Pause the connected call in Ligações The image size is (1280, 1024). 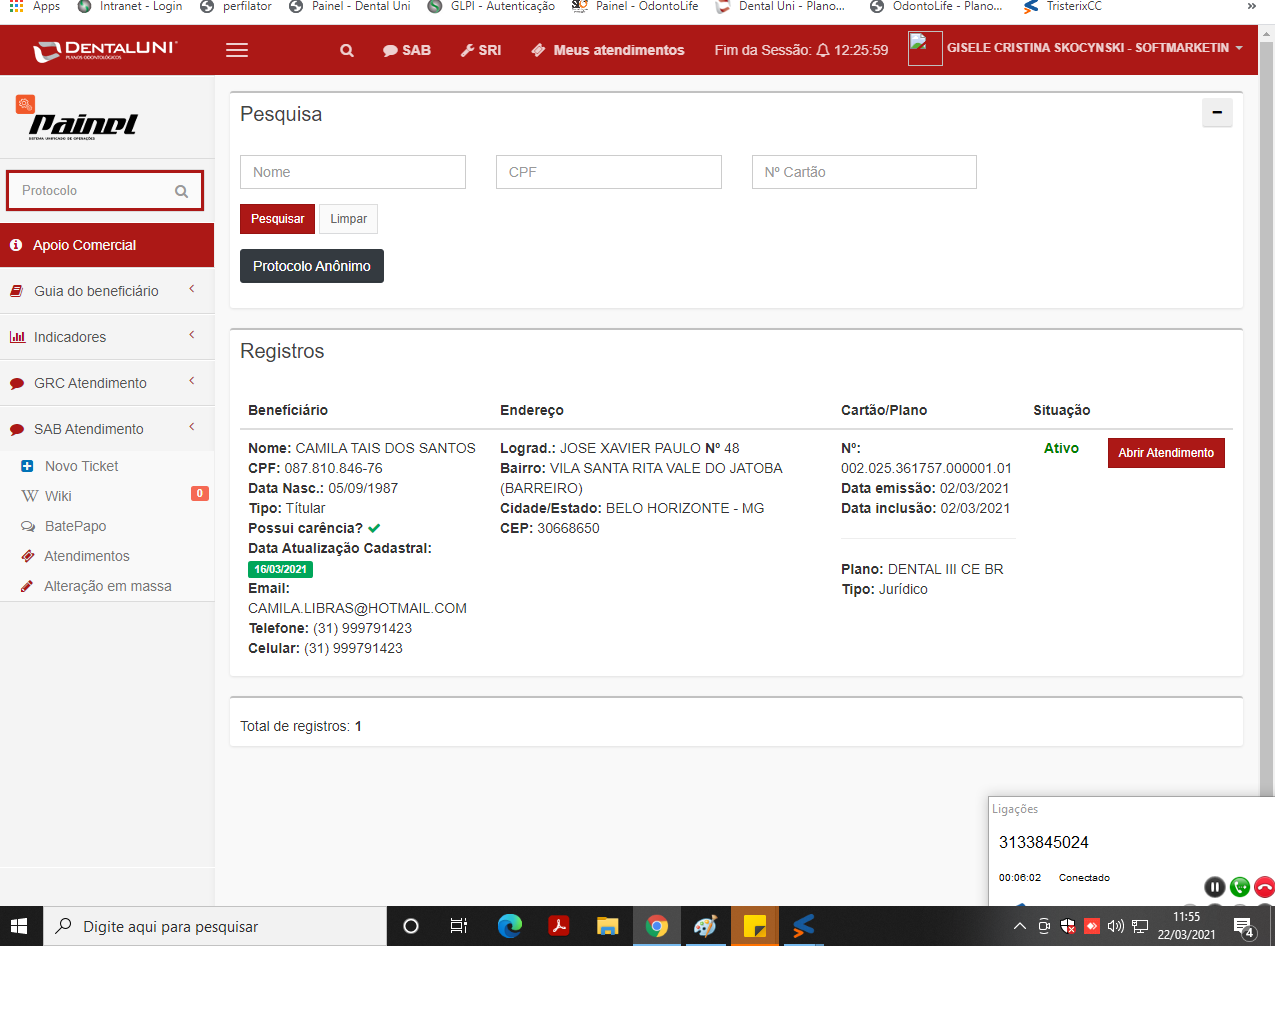point(1214,887)
